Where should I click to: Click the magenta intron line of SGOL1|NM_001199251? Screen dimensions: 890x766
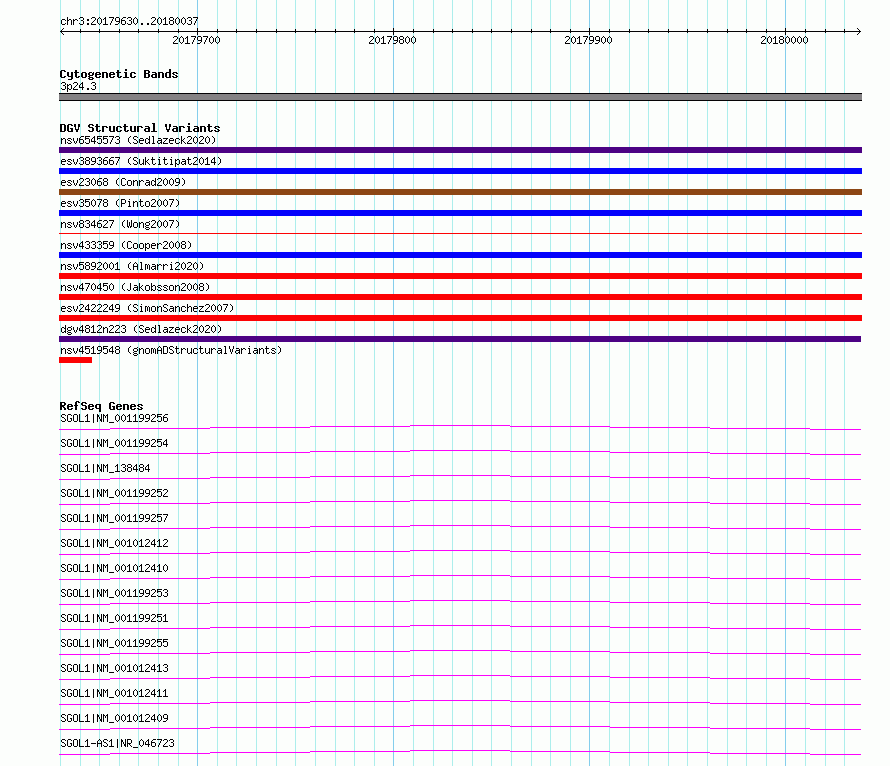[x=460, y=627]
